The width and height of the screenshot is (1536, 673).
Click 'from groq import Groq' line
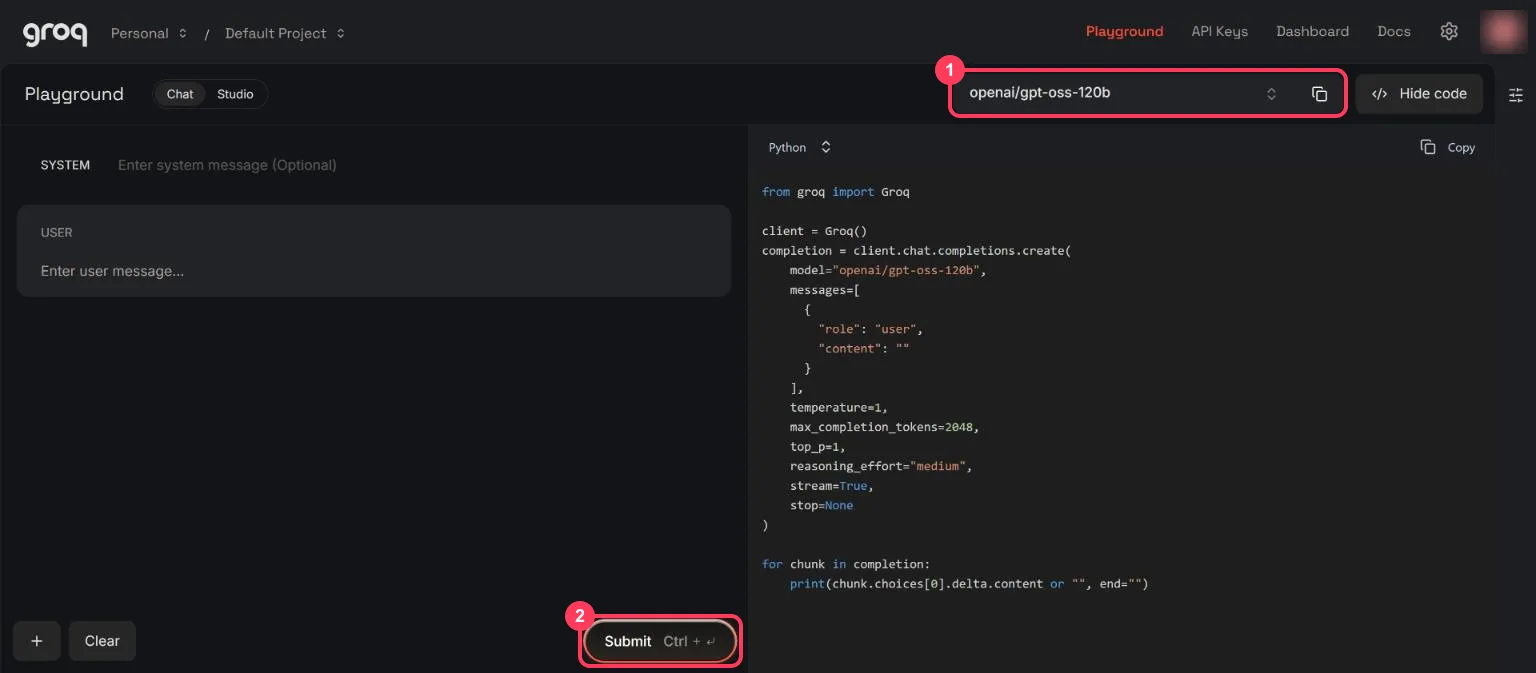point(835,191)
